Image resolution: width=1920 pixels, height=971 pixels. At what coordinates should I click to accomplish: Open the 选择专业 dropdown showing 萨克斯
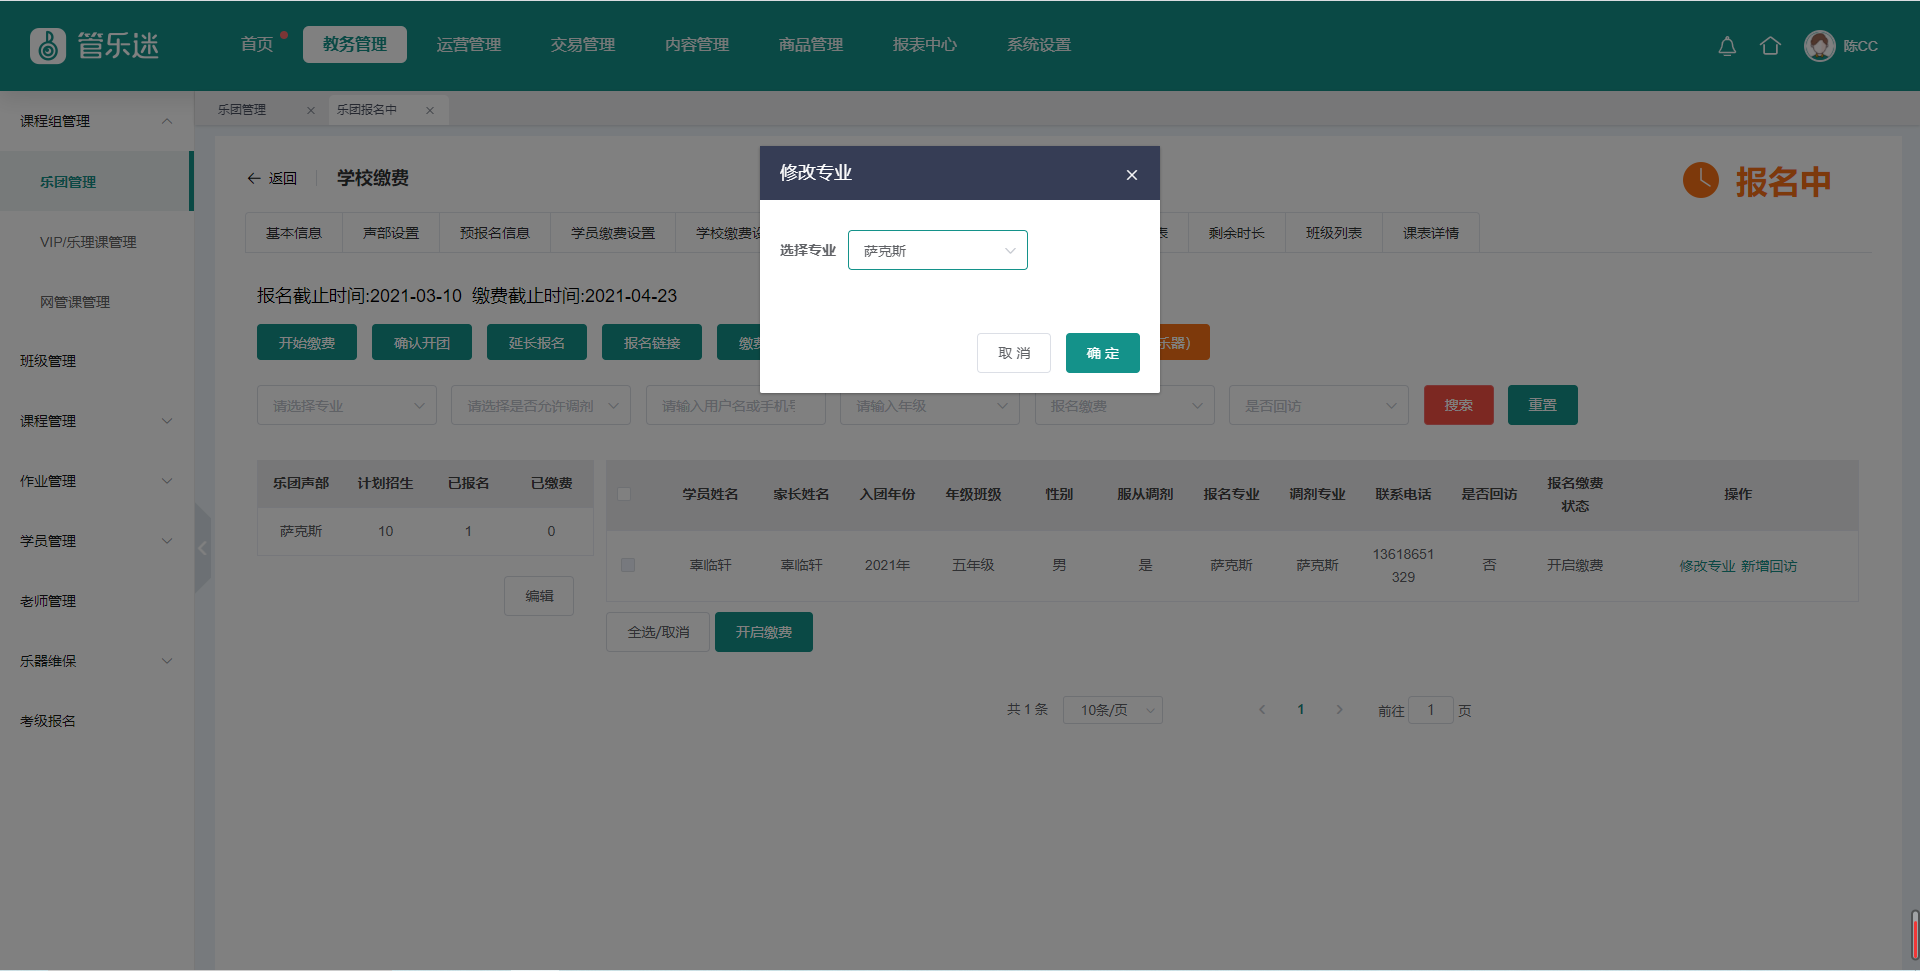coord(937,250)
